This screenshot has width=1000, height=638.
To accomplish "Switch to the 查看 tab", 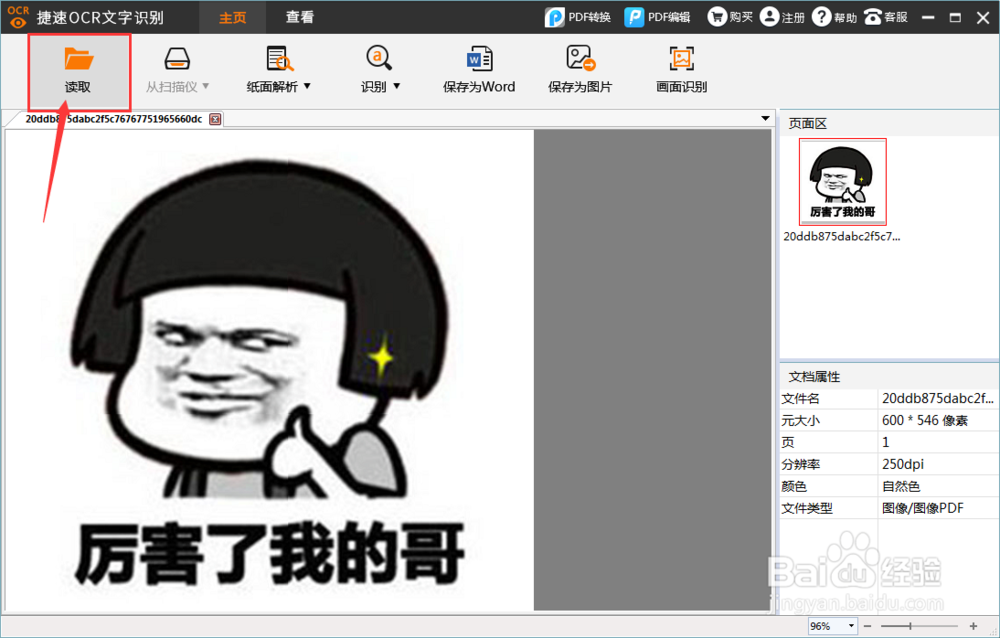I will (x=299, y=16).
